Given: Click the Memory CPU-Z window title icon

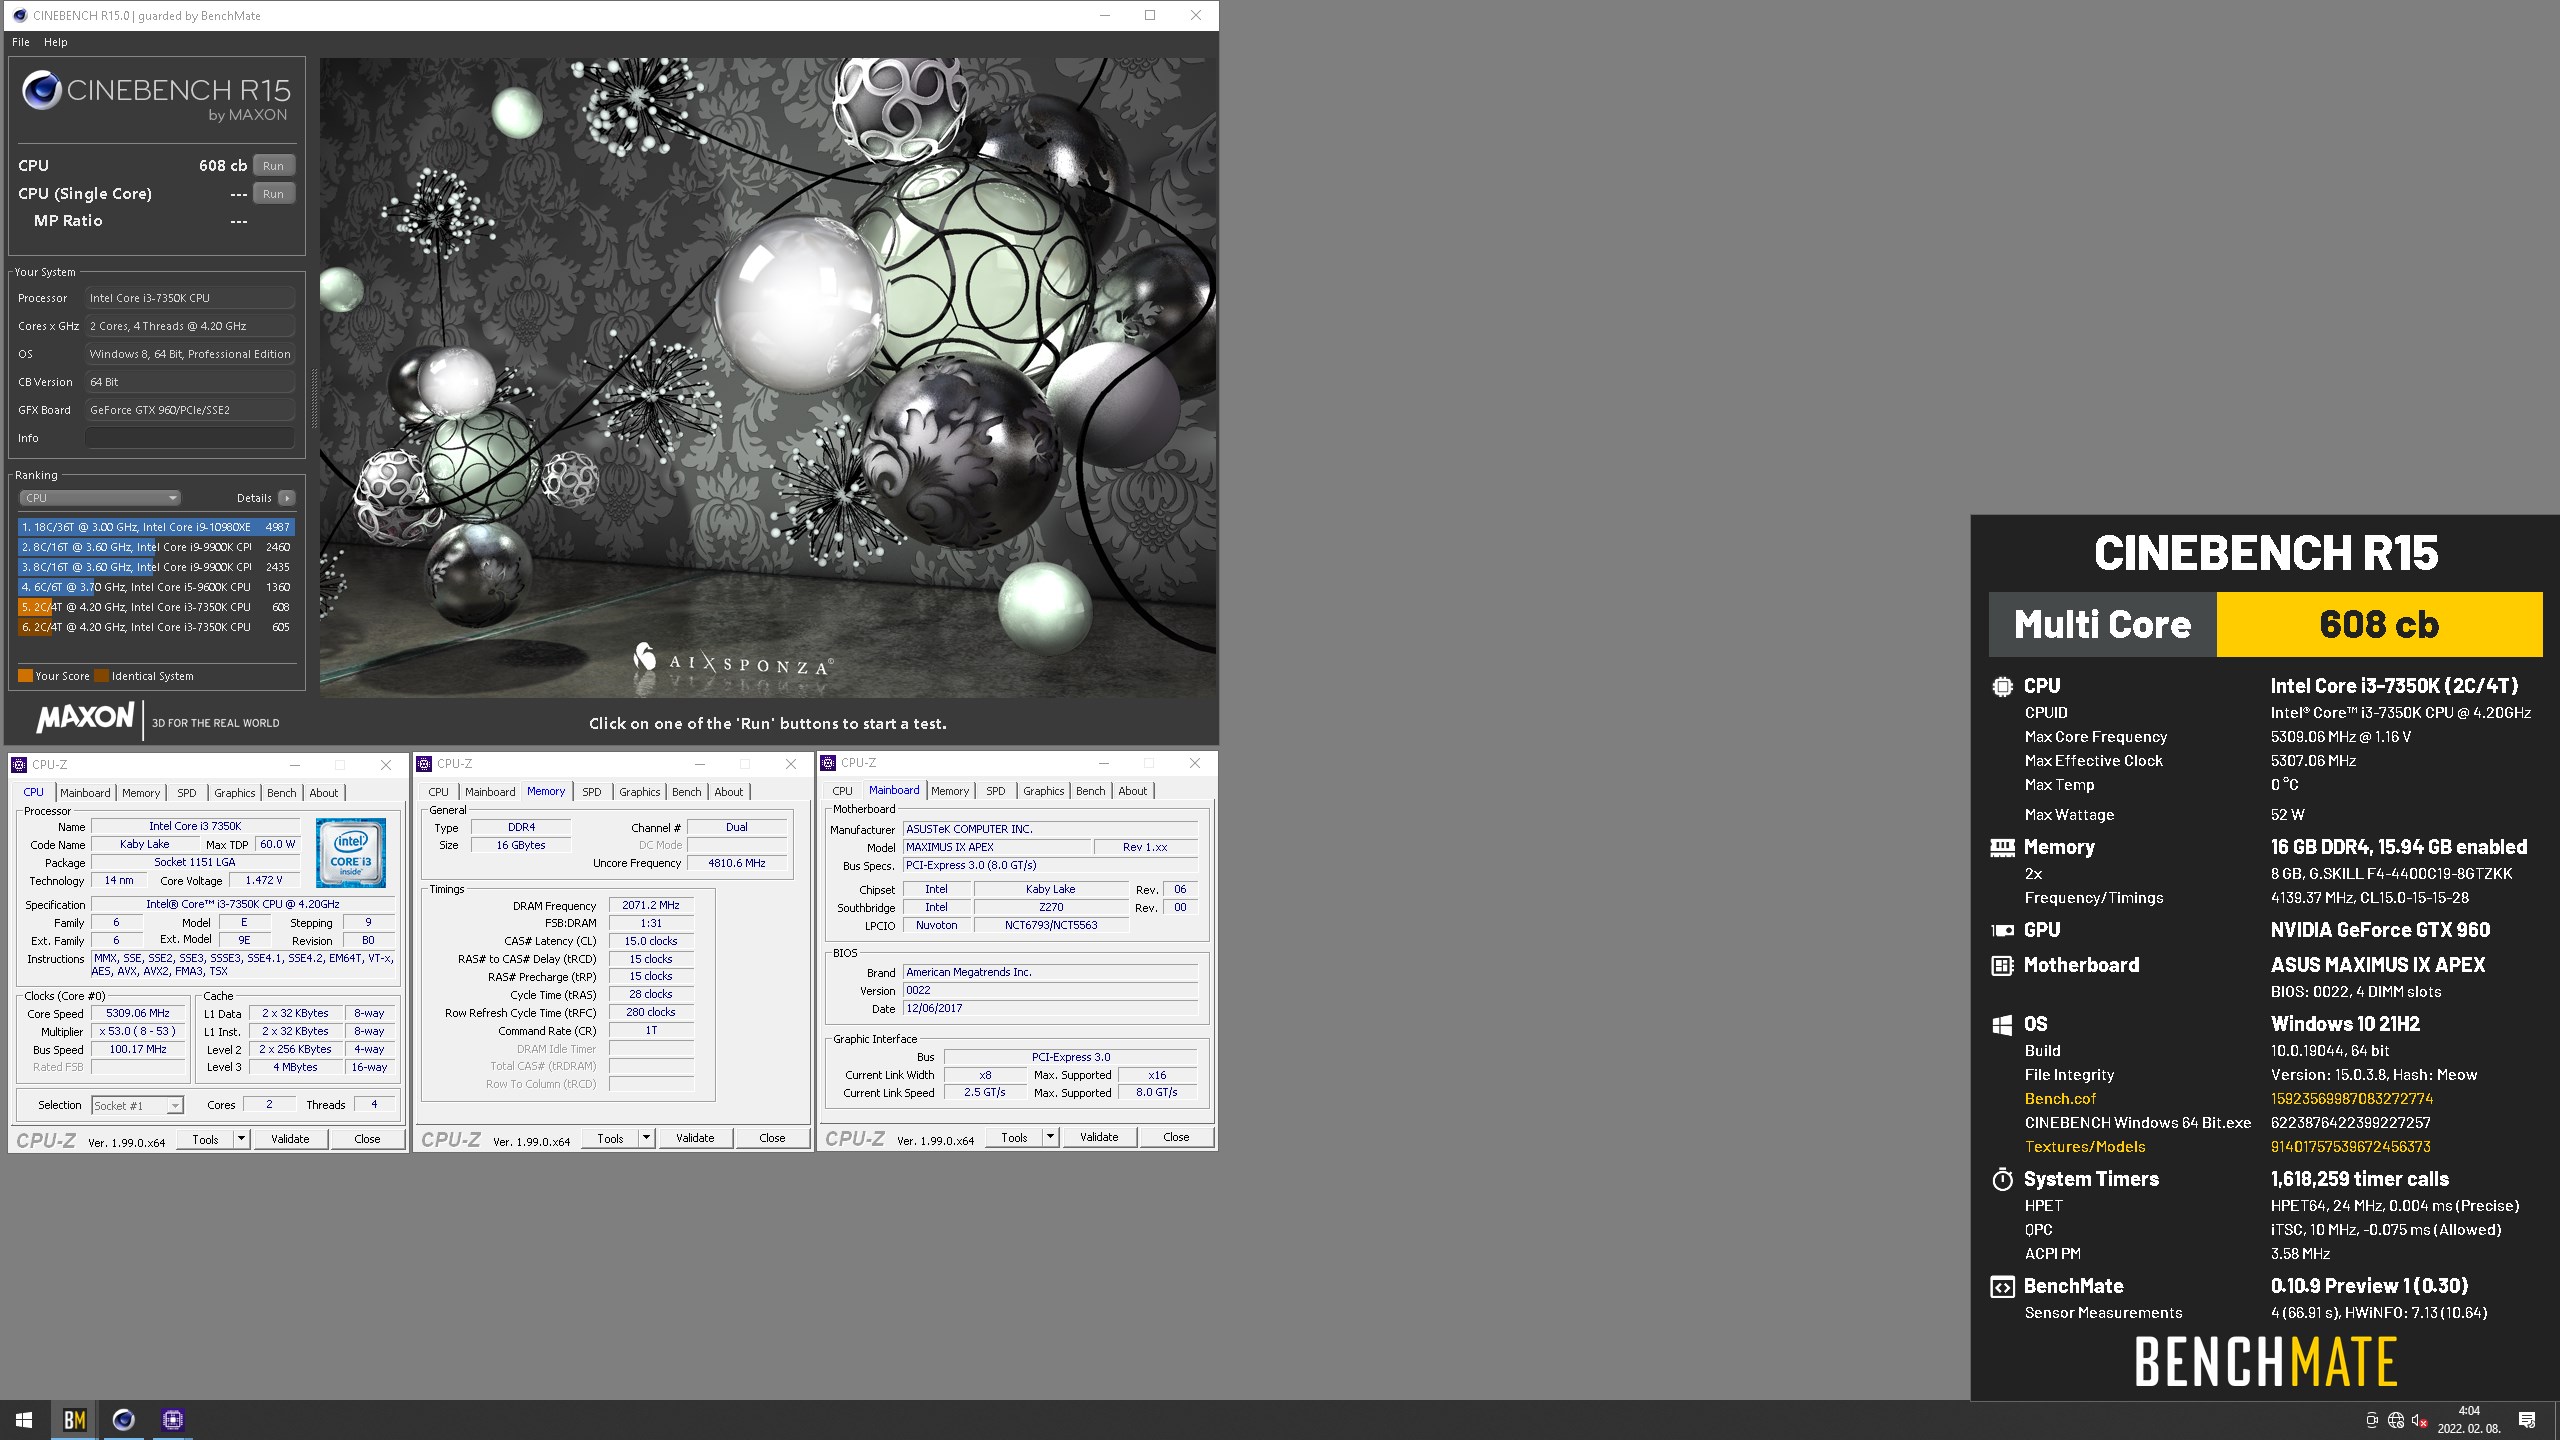Looking at the screenshot, I should (424, 764).
